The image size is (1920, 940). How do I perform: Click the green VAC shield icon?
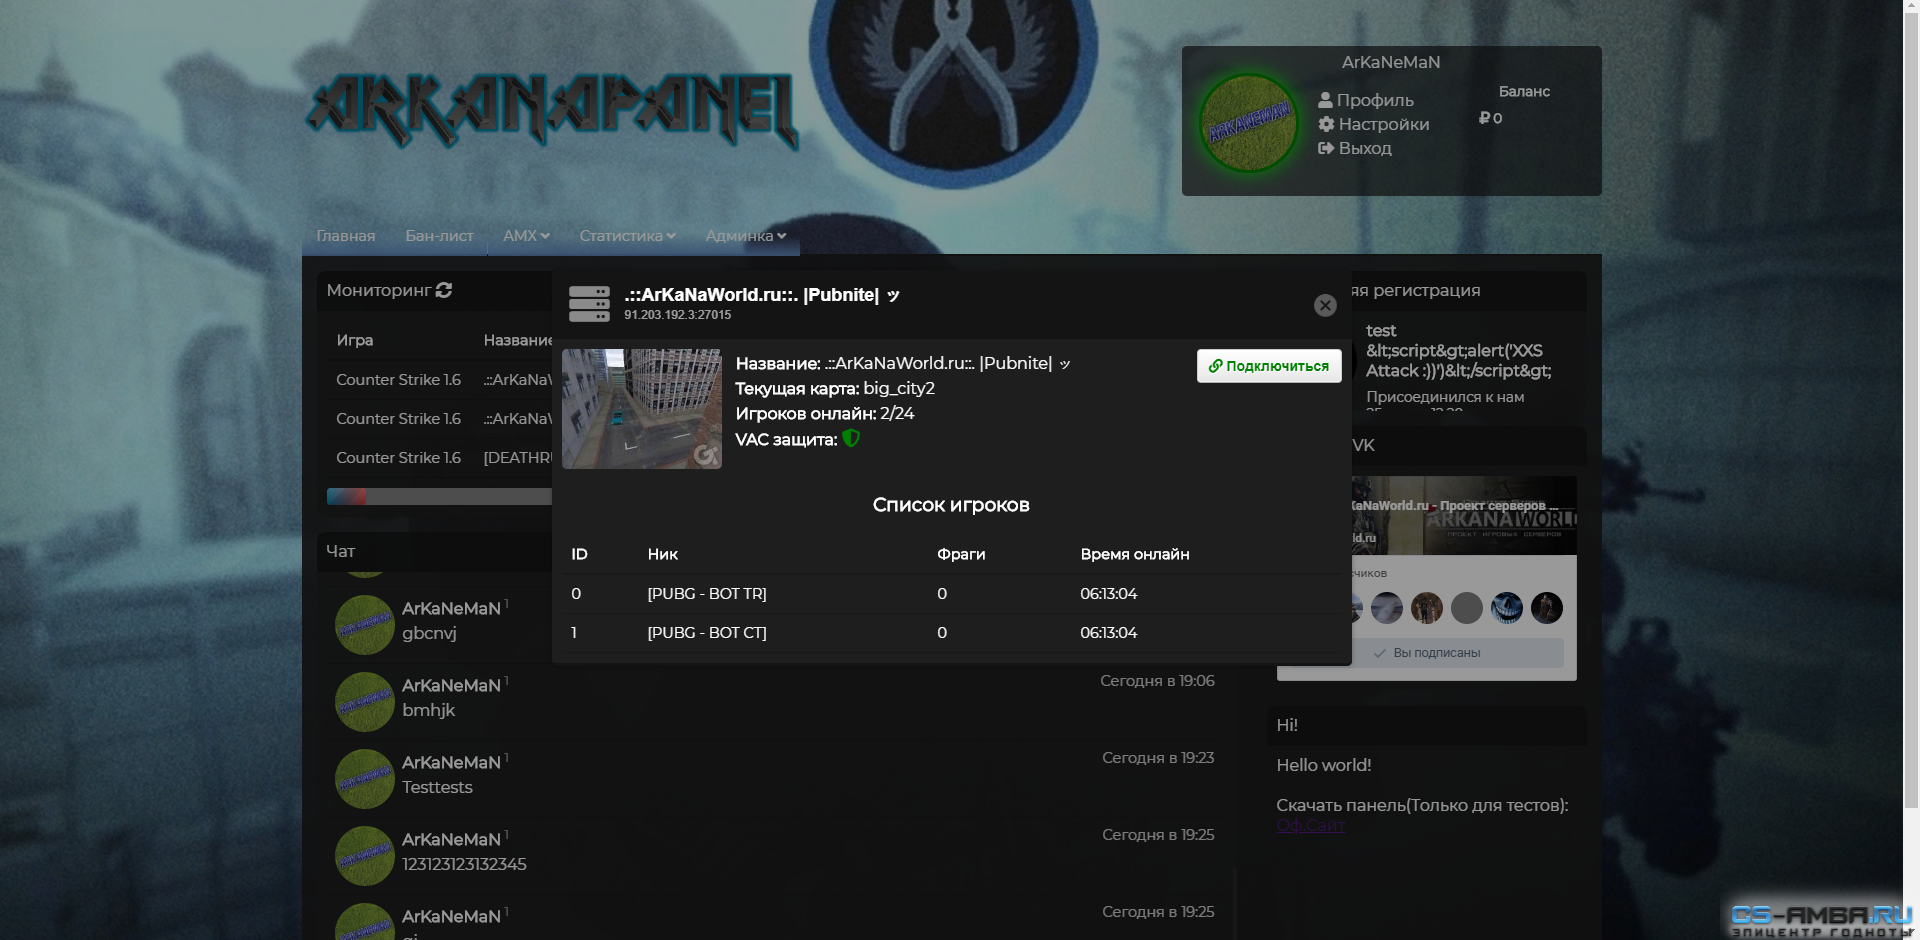[851, 438]
